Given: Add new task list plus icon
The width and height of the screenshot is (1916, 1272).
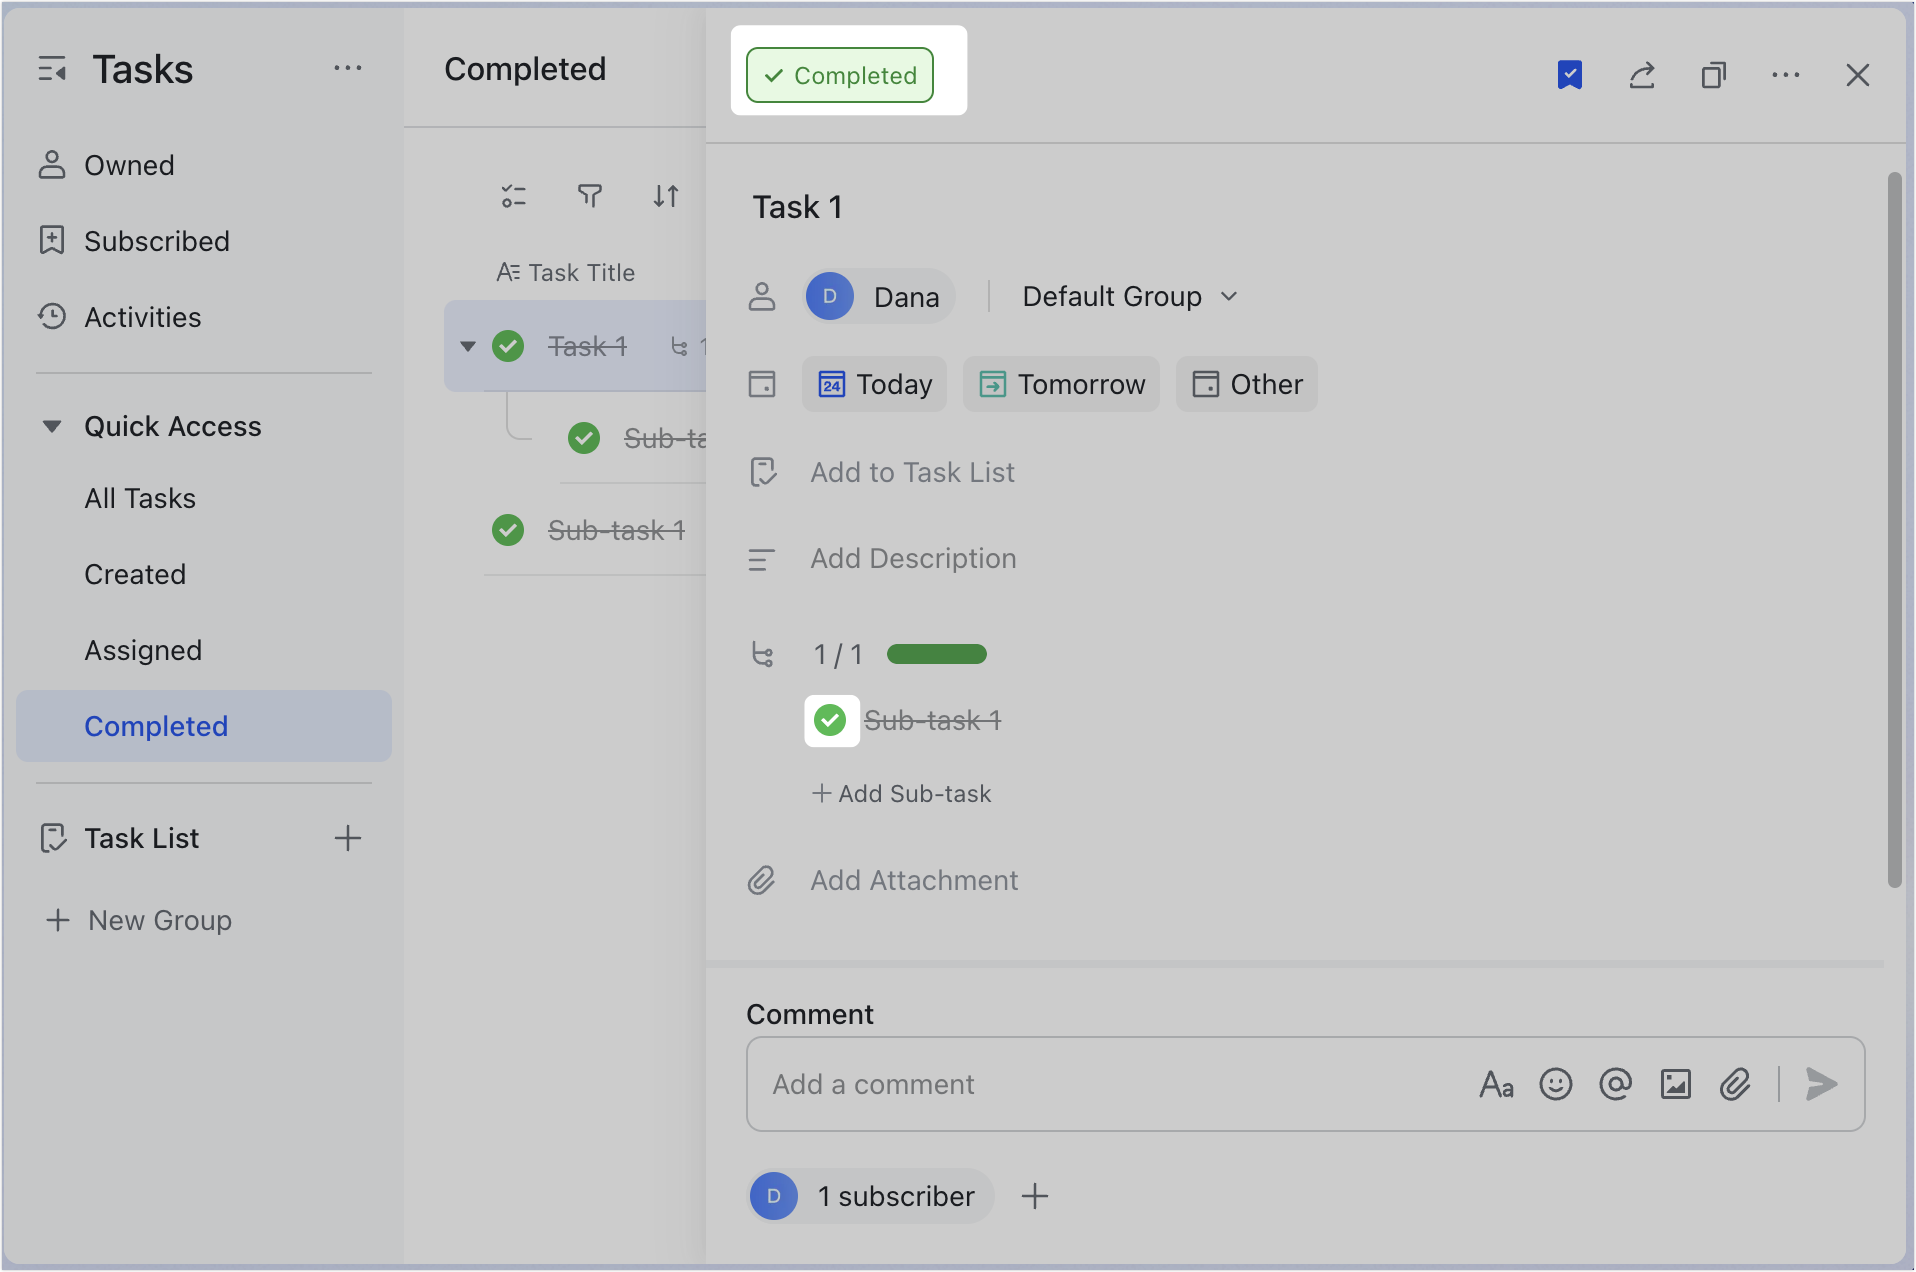Looking at the screenshot, I should (x=348, y=838).
